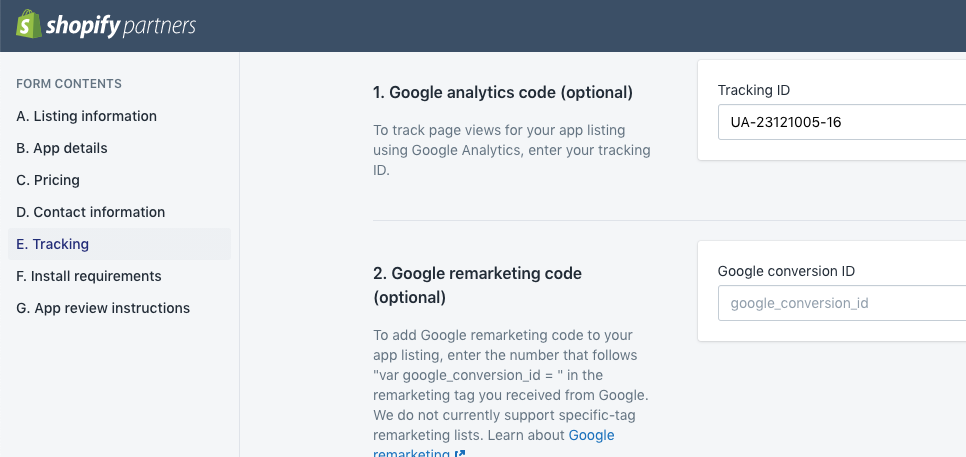Click the Shopify shopping bag logo
Image resolution: width=966 pixels, height=457 pixels.
(28, 24)
